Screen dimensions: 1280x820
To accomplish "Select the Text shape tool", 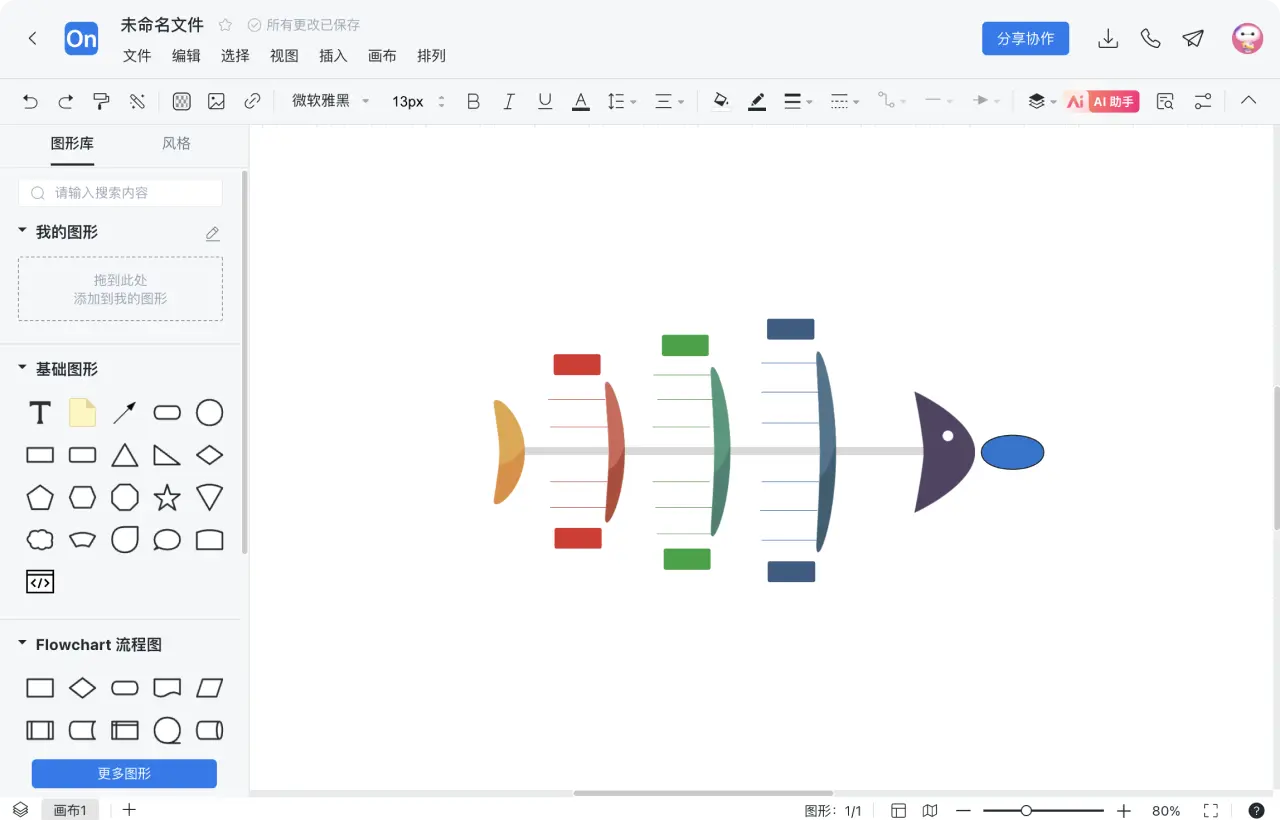I will click(40, 413).
